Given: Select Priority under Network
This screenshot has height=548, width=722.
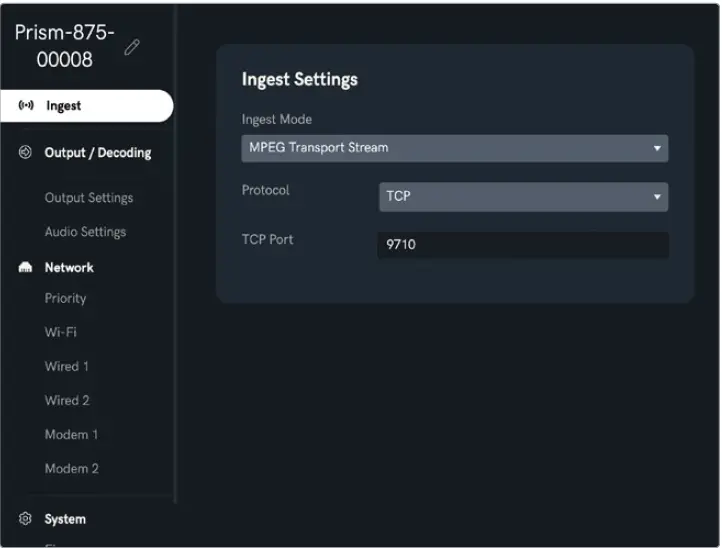Looking at the screenshot, I should (66, 298).
